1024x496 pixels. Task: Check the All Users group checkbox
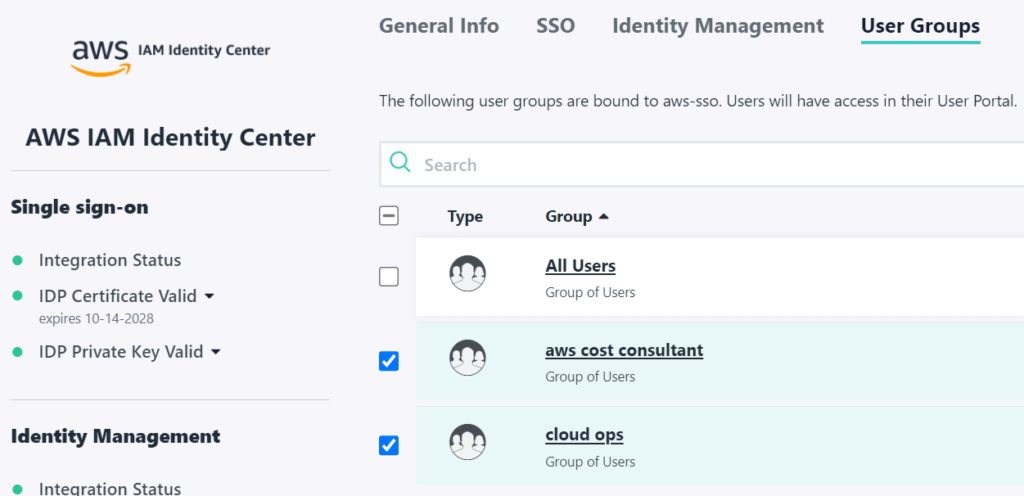389,277
